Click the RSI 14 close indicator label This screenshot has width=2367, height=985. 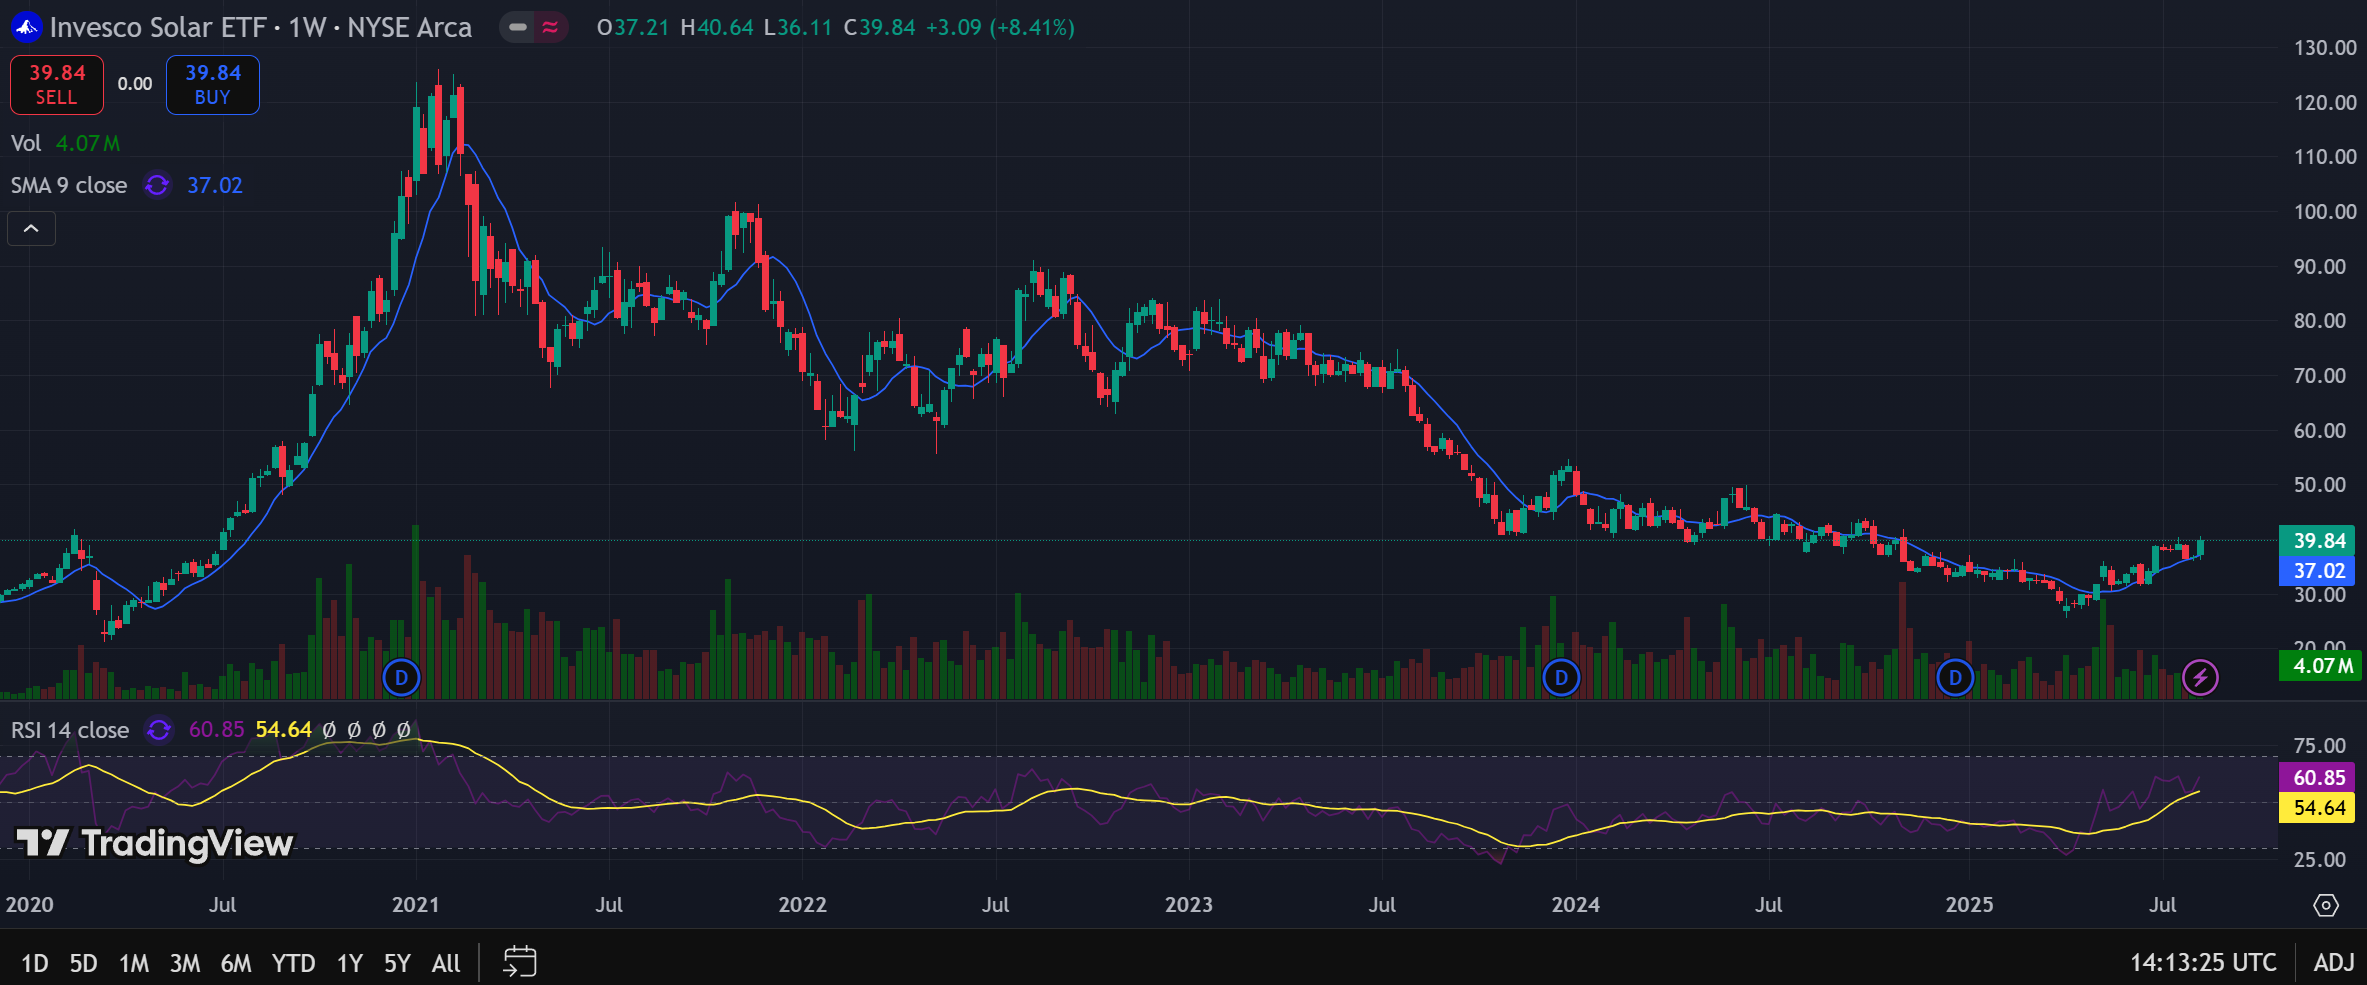(x=70, y=730)
